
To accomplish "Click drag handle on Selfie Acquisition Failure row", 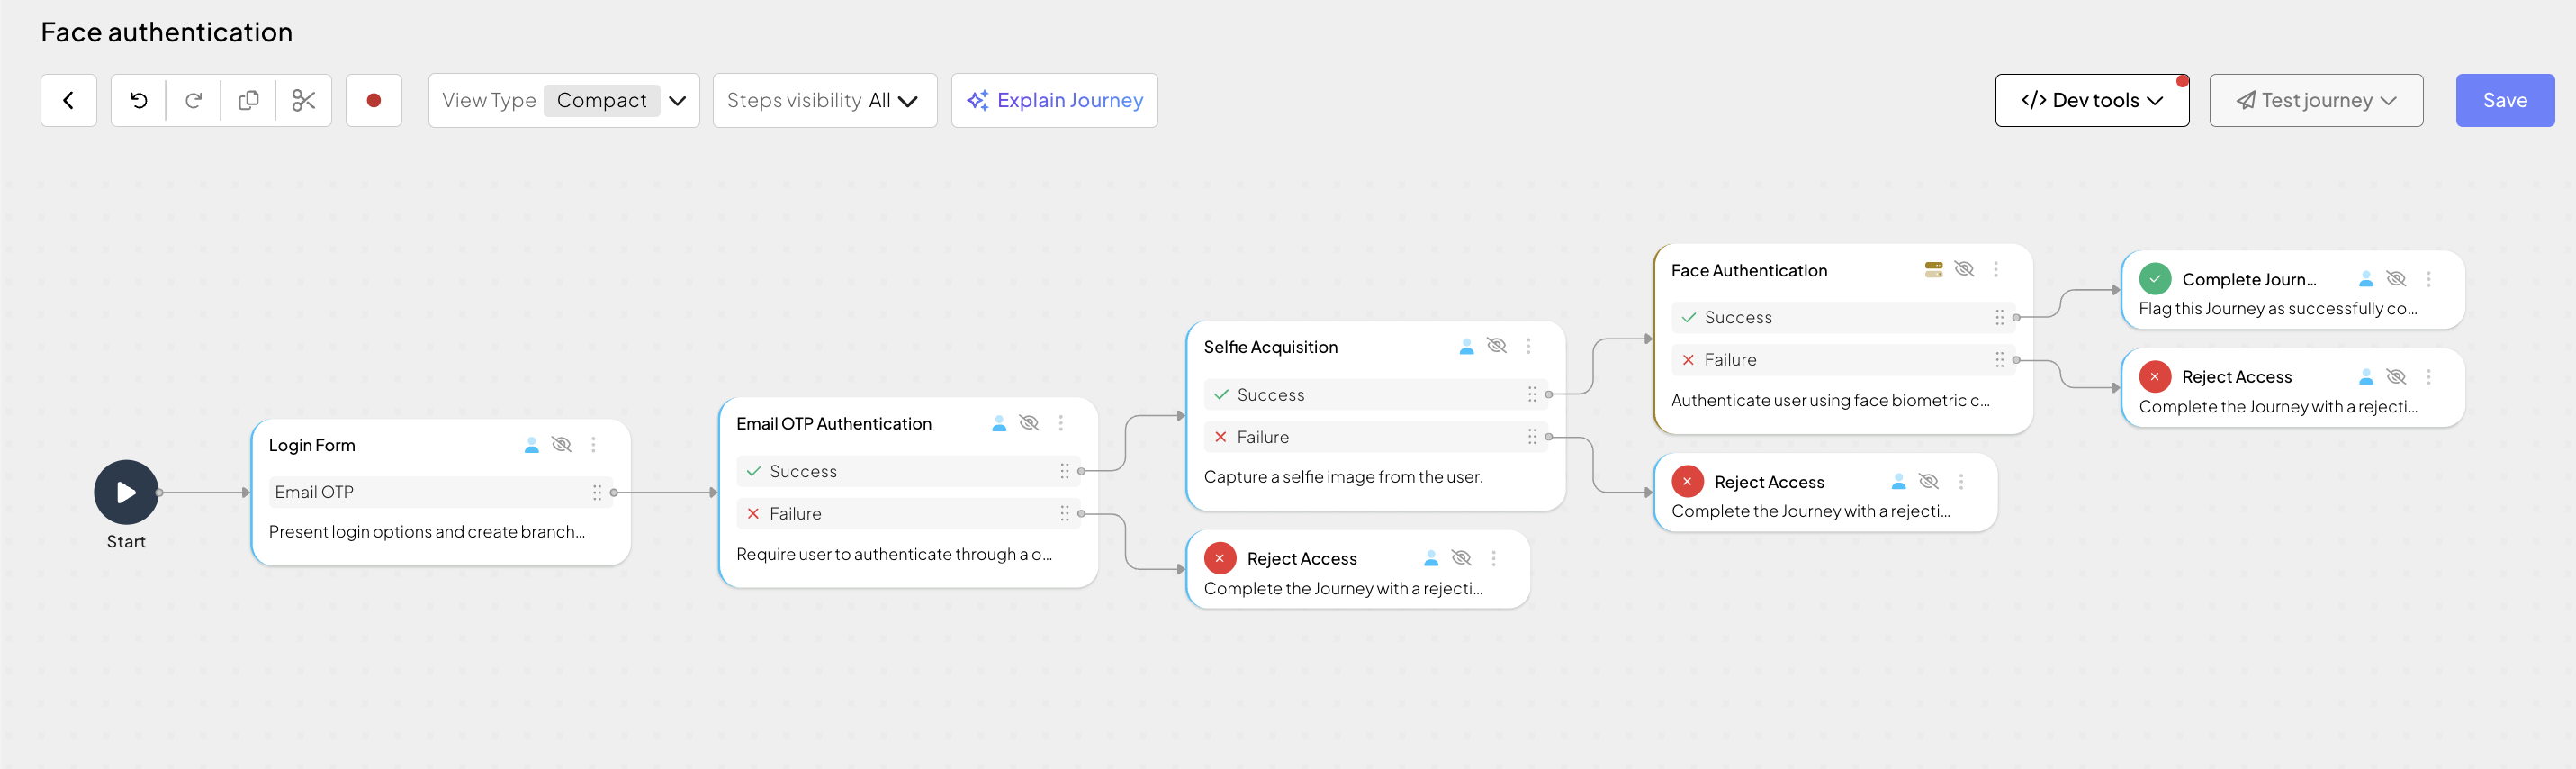I will coord(1532,437).
